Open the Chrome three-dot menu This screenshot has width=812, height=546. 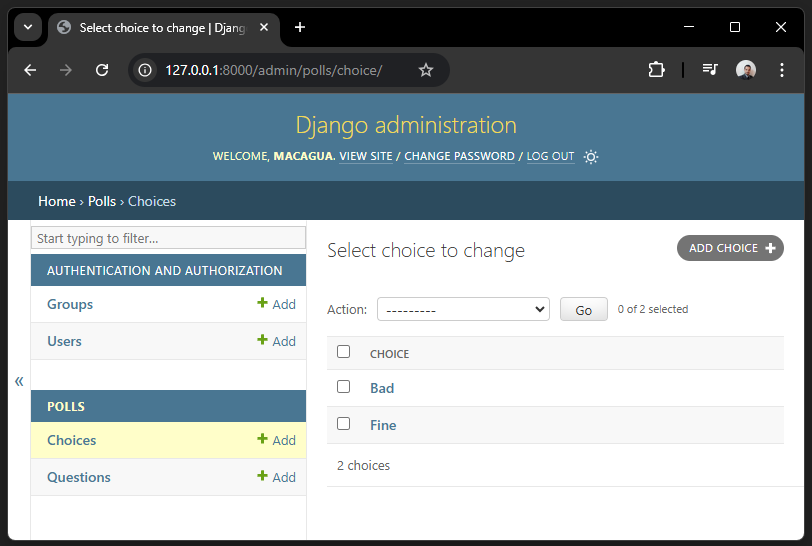(x=781, y=70)
